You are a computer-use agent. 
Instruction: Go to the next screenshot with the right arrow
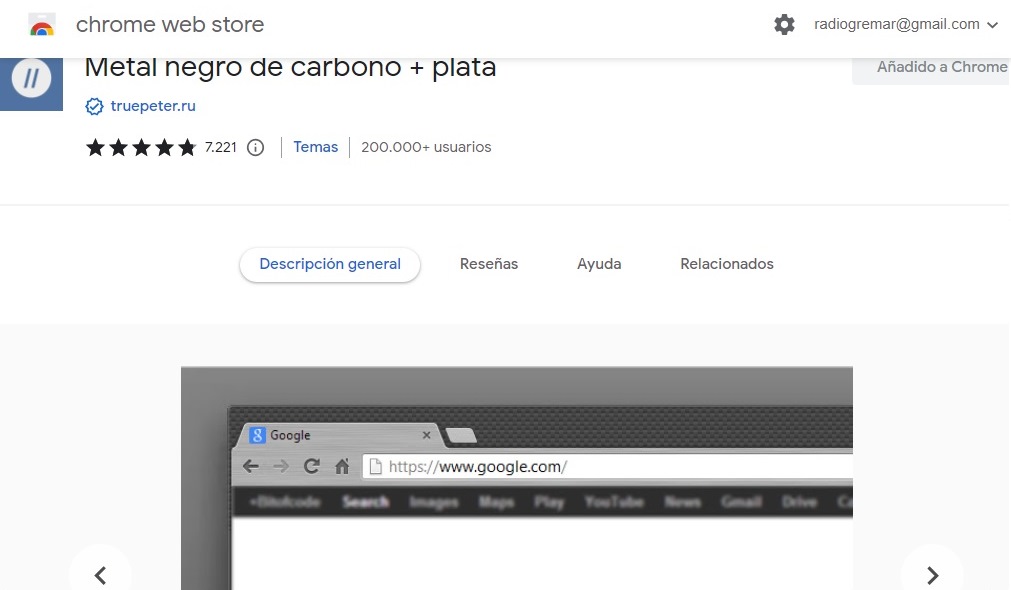(932, 575)
